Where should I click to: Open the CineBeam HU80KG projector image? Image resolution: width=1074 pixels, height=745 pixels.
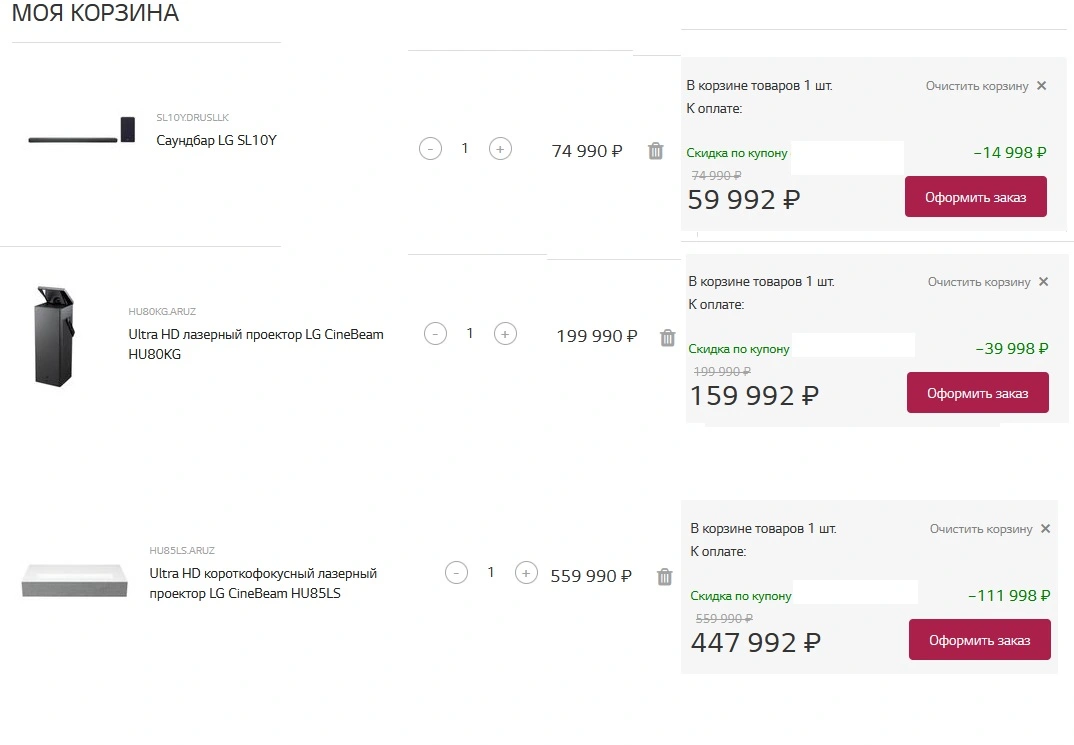pos(54,336)
